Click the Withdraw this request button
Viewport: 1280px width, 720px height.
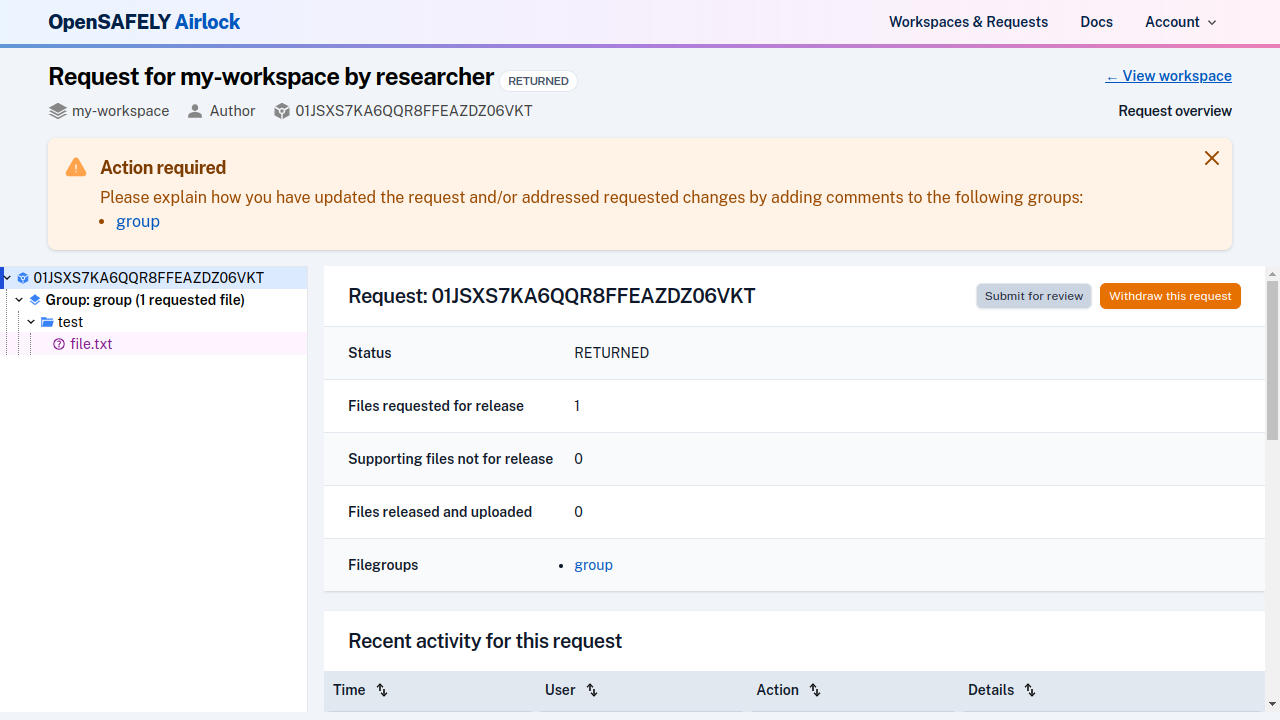(x=1170, y=296)
